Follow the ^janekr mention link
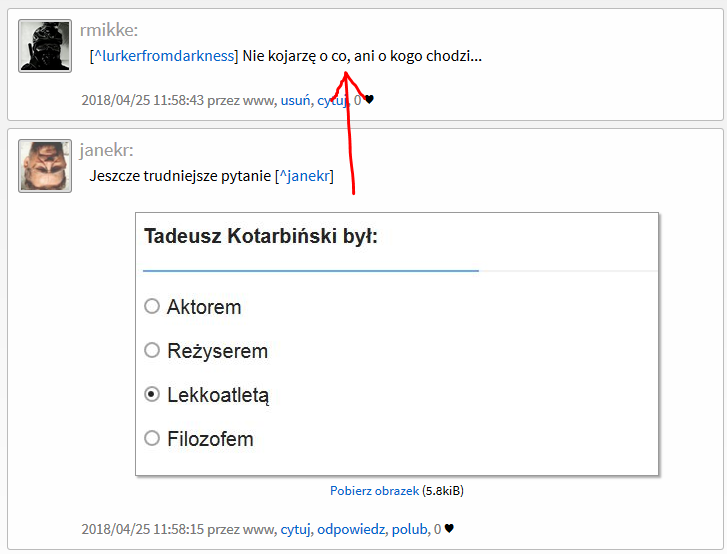The width and height of the screenshot is (727, 554). (305, 176)
